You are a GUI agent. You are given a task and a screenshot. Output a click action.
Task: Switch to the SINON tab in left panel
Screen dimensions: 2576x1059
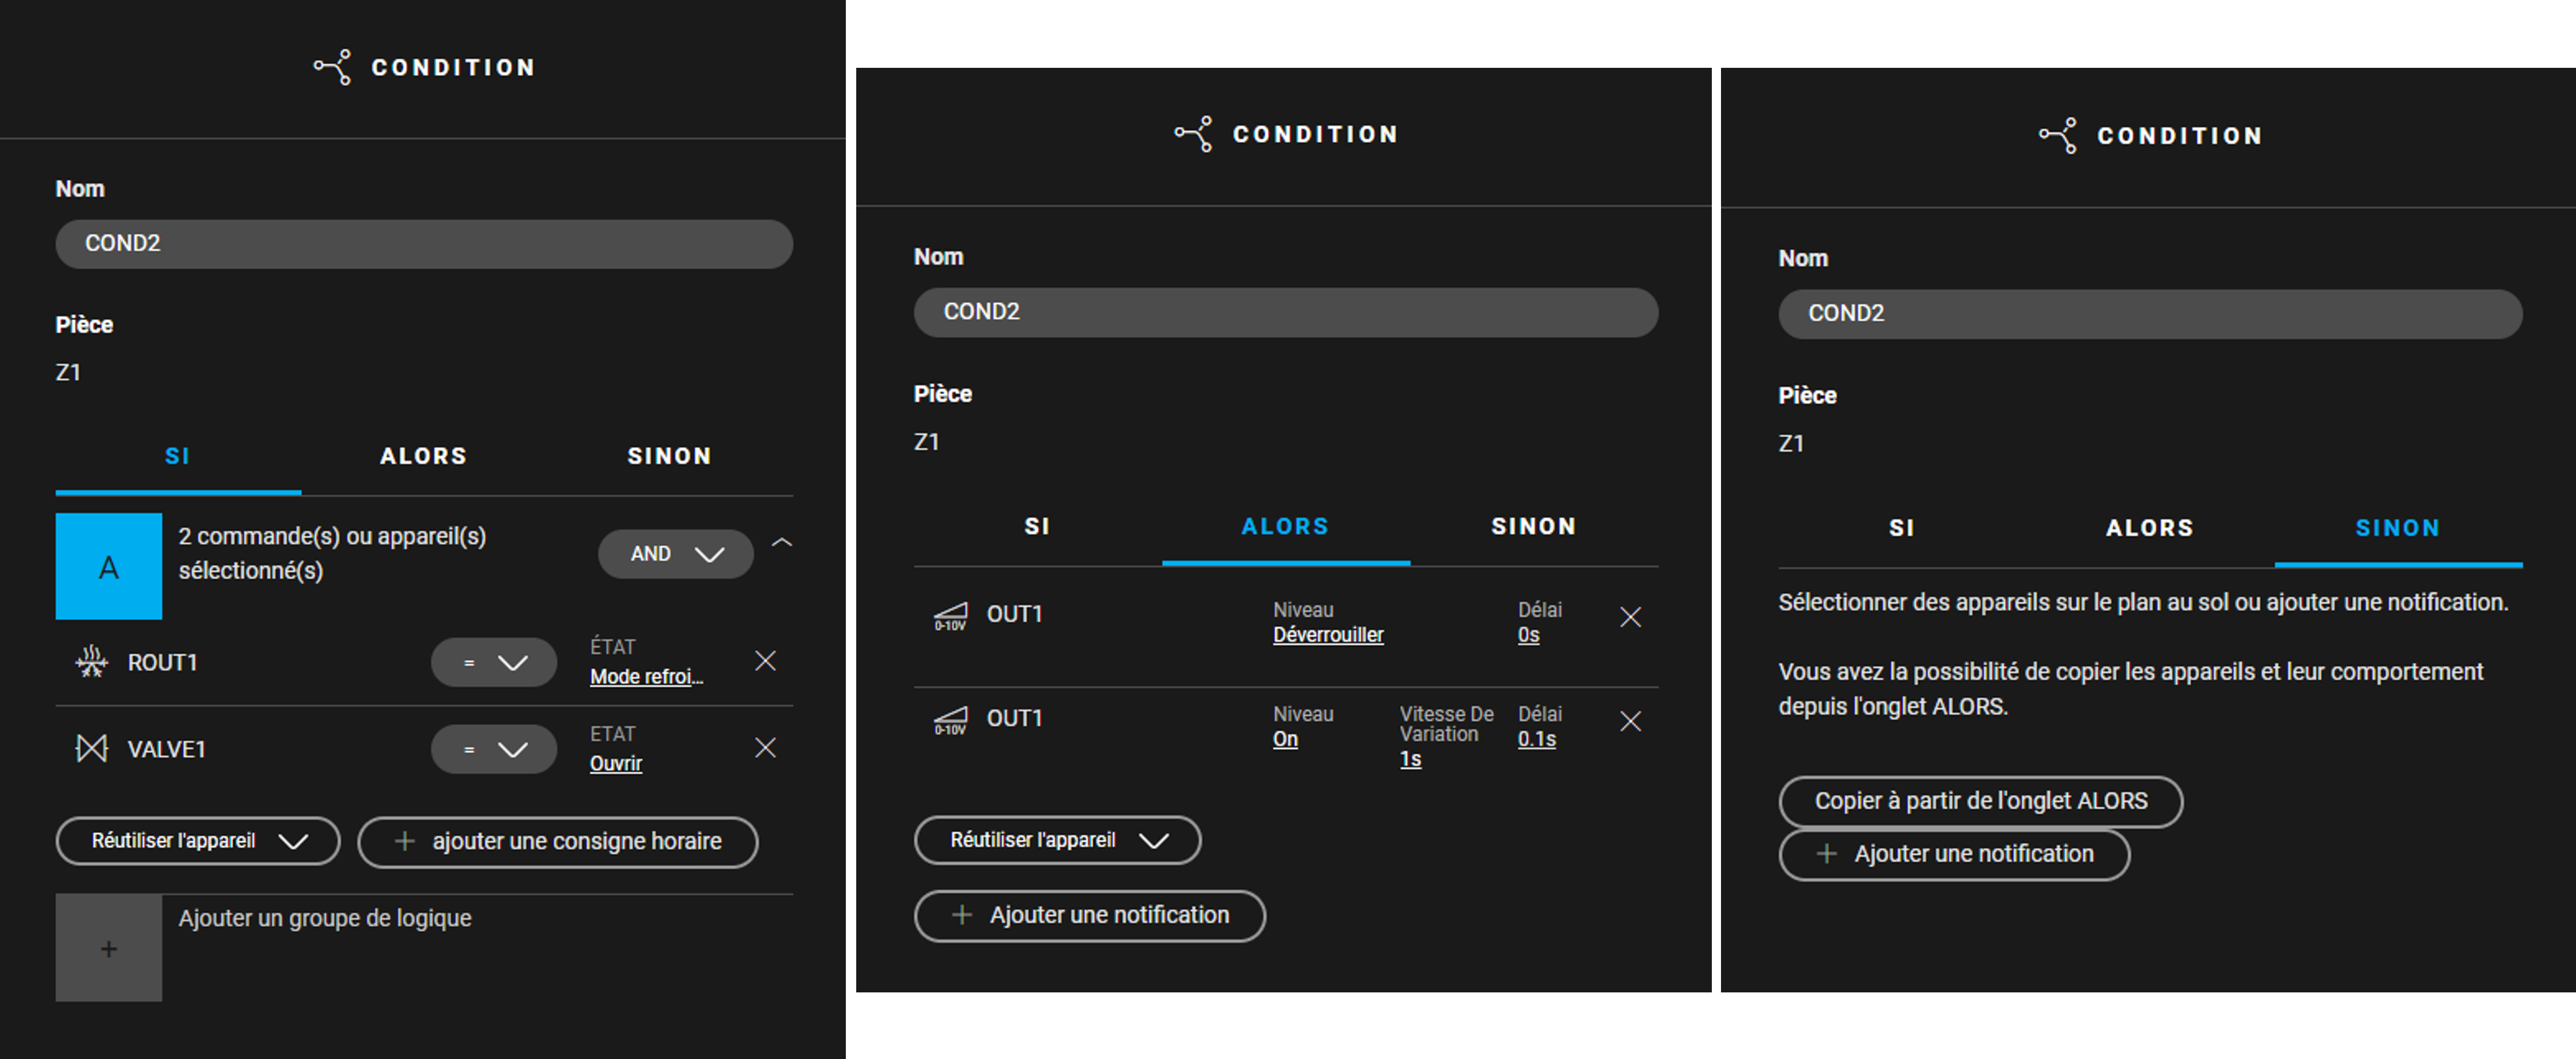pyautogui.click(x=670, y=456)
